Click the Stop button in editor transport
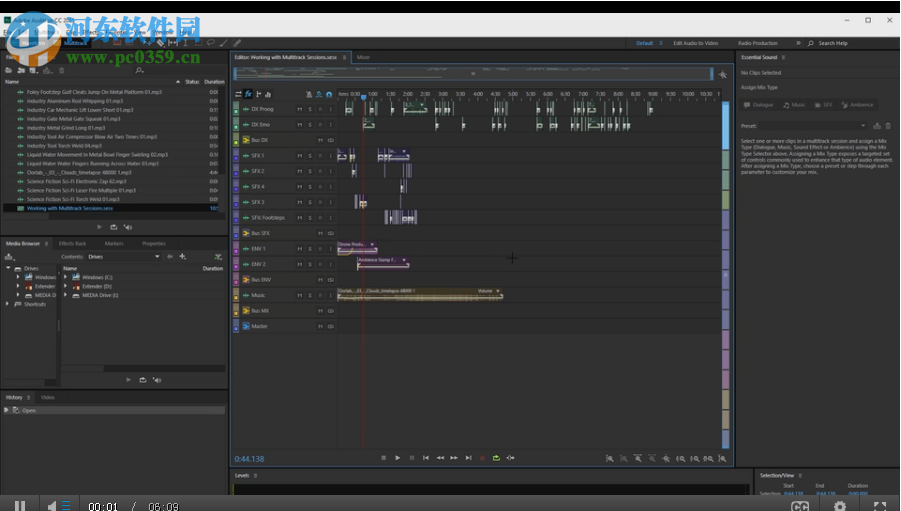This screenshot has height=511, width=901. (x=383, y=457)
